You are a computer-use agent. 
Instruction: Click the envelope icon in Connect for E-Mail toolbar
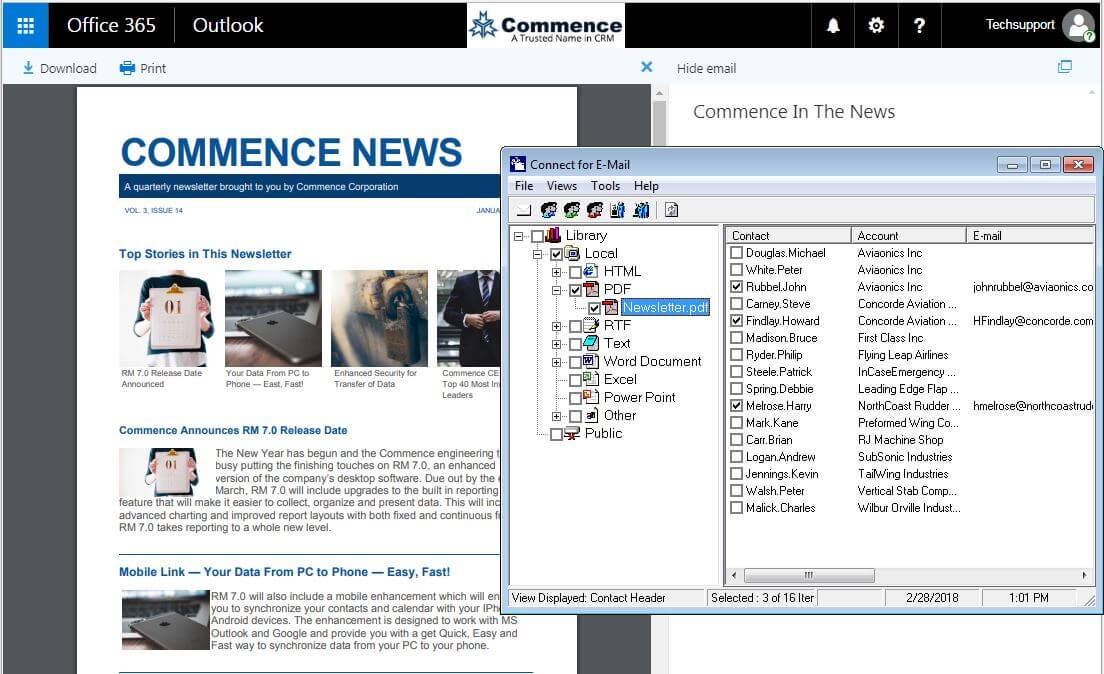click(x=523, y=210)
